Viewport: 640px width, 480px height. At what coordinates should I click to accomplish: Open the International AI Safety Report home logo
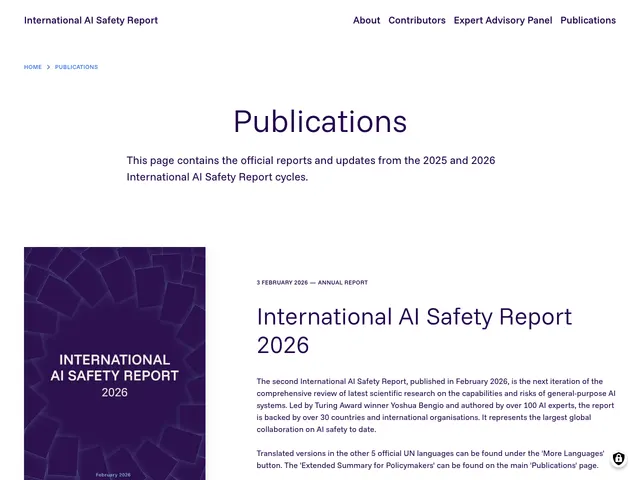[91, 20]
